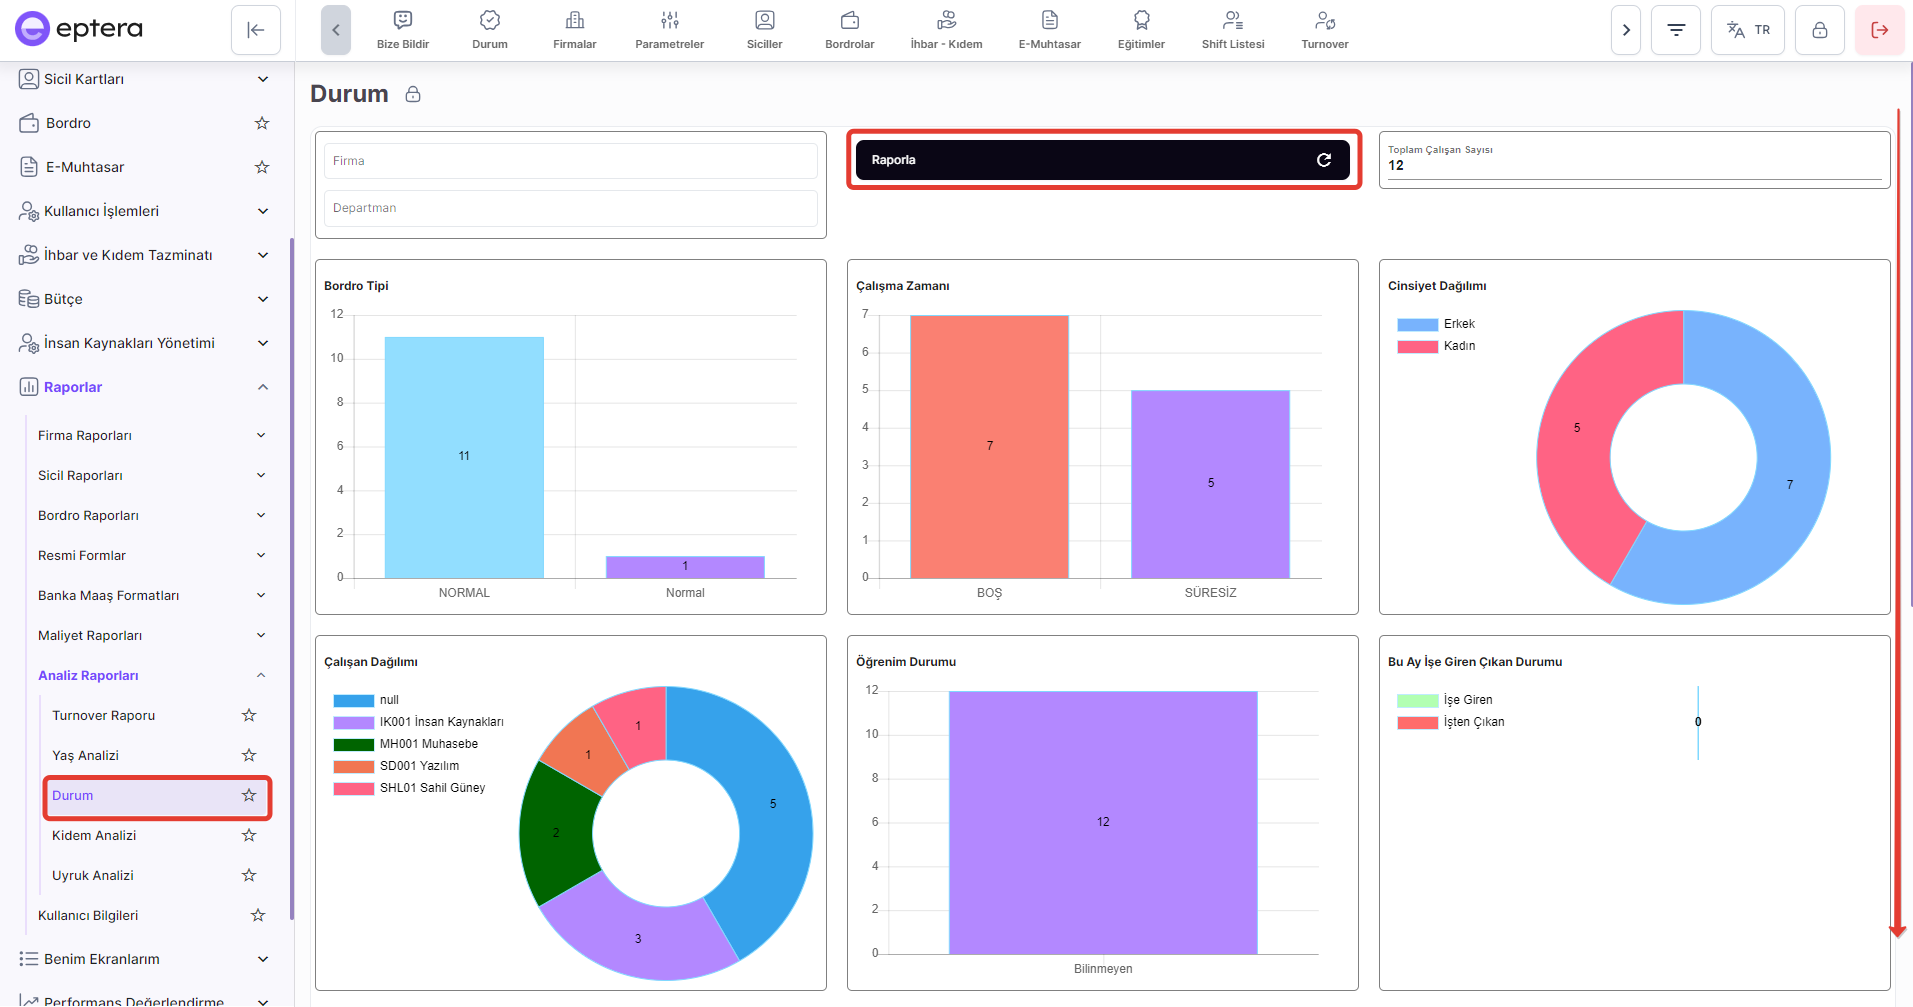The width and height of the screenshot is (1913, 1007).
Task: Open Shift Listesi from the toolbar
Action: tap(1232, 30)
